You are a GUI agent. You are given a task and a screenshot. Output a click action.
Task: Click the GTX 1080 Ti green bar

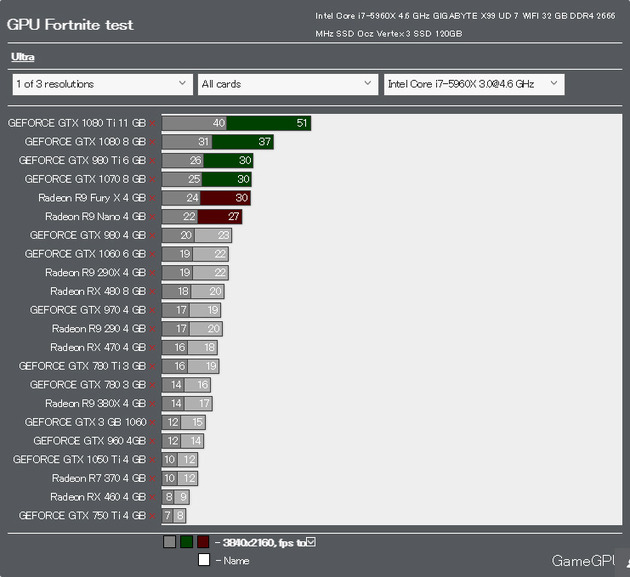(269, 123)
